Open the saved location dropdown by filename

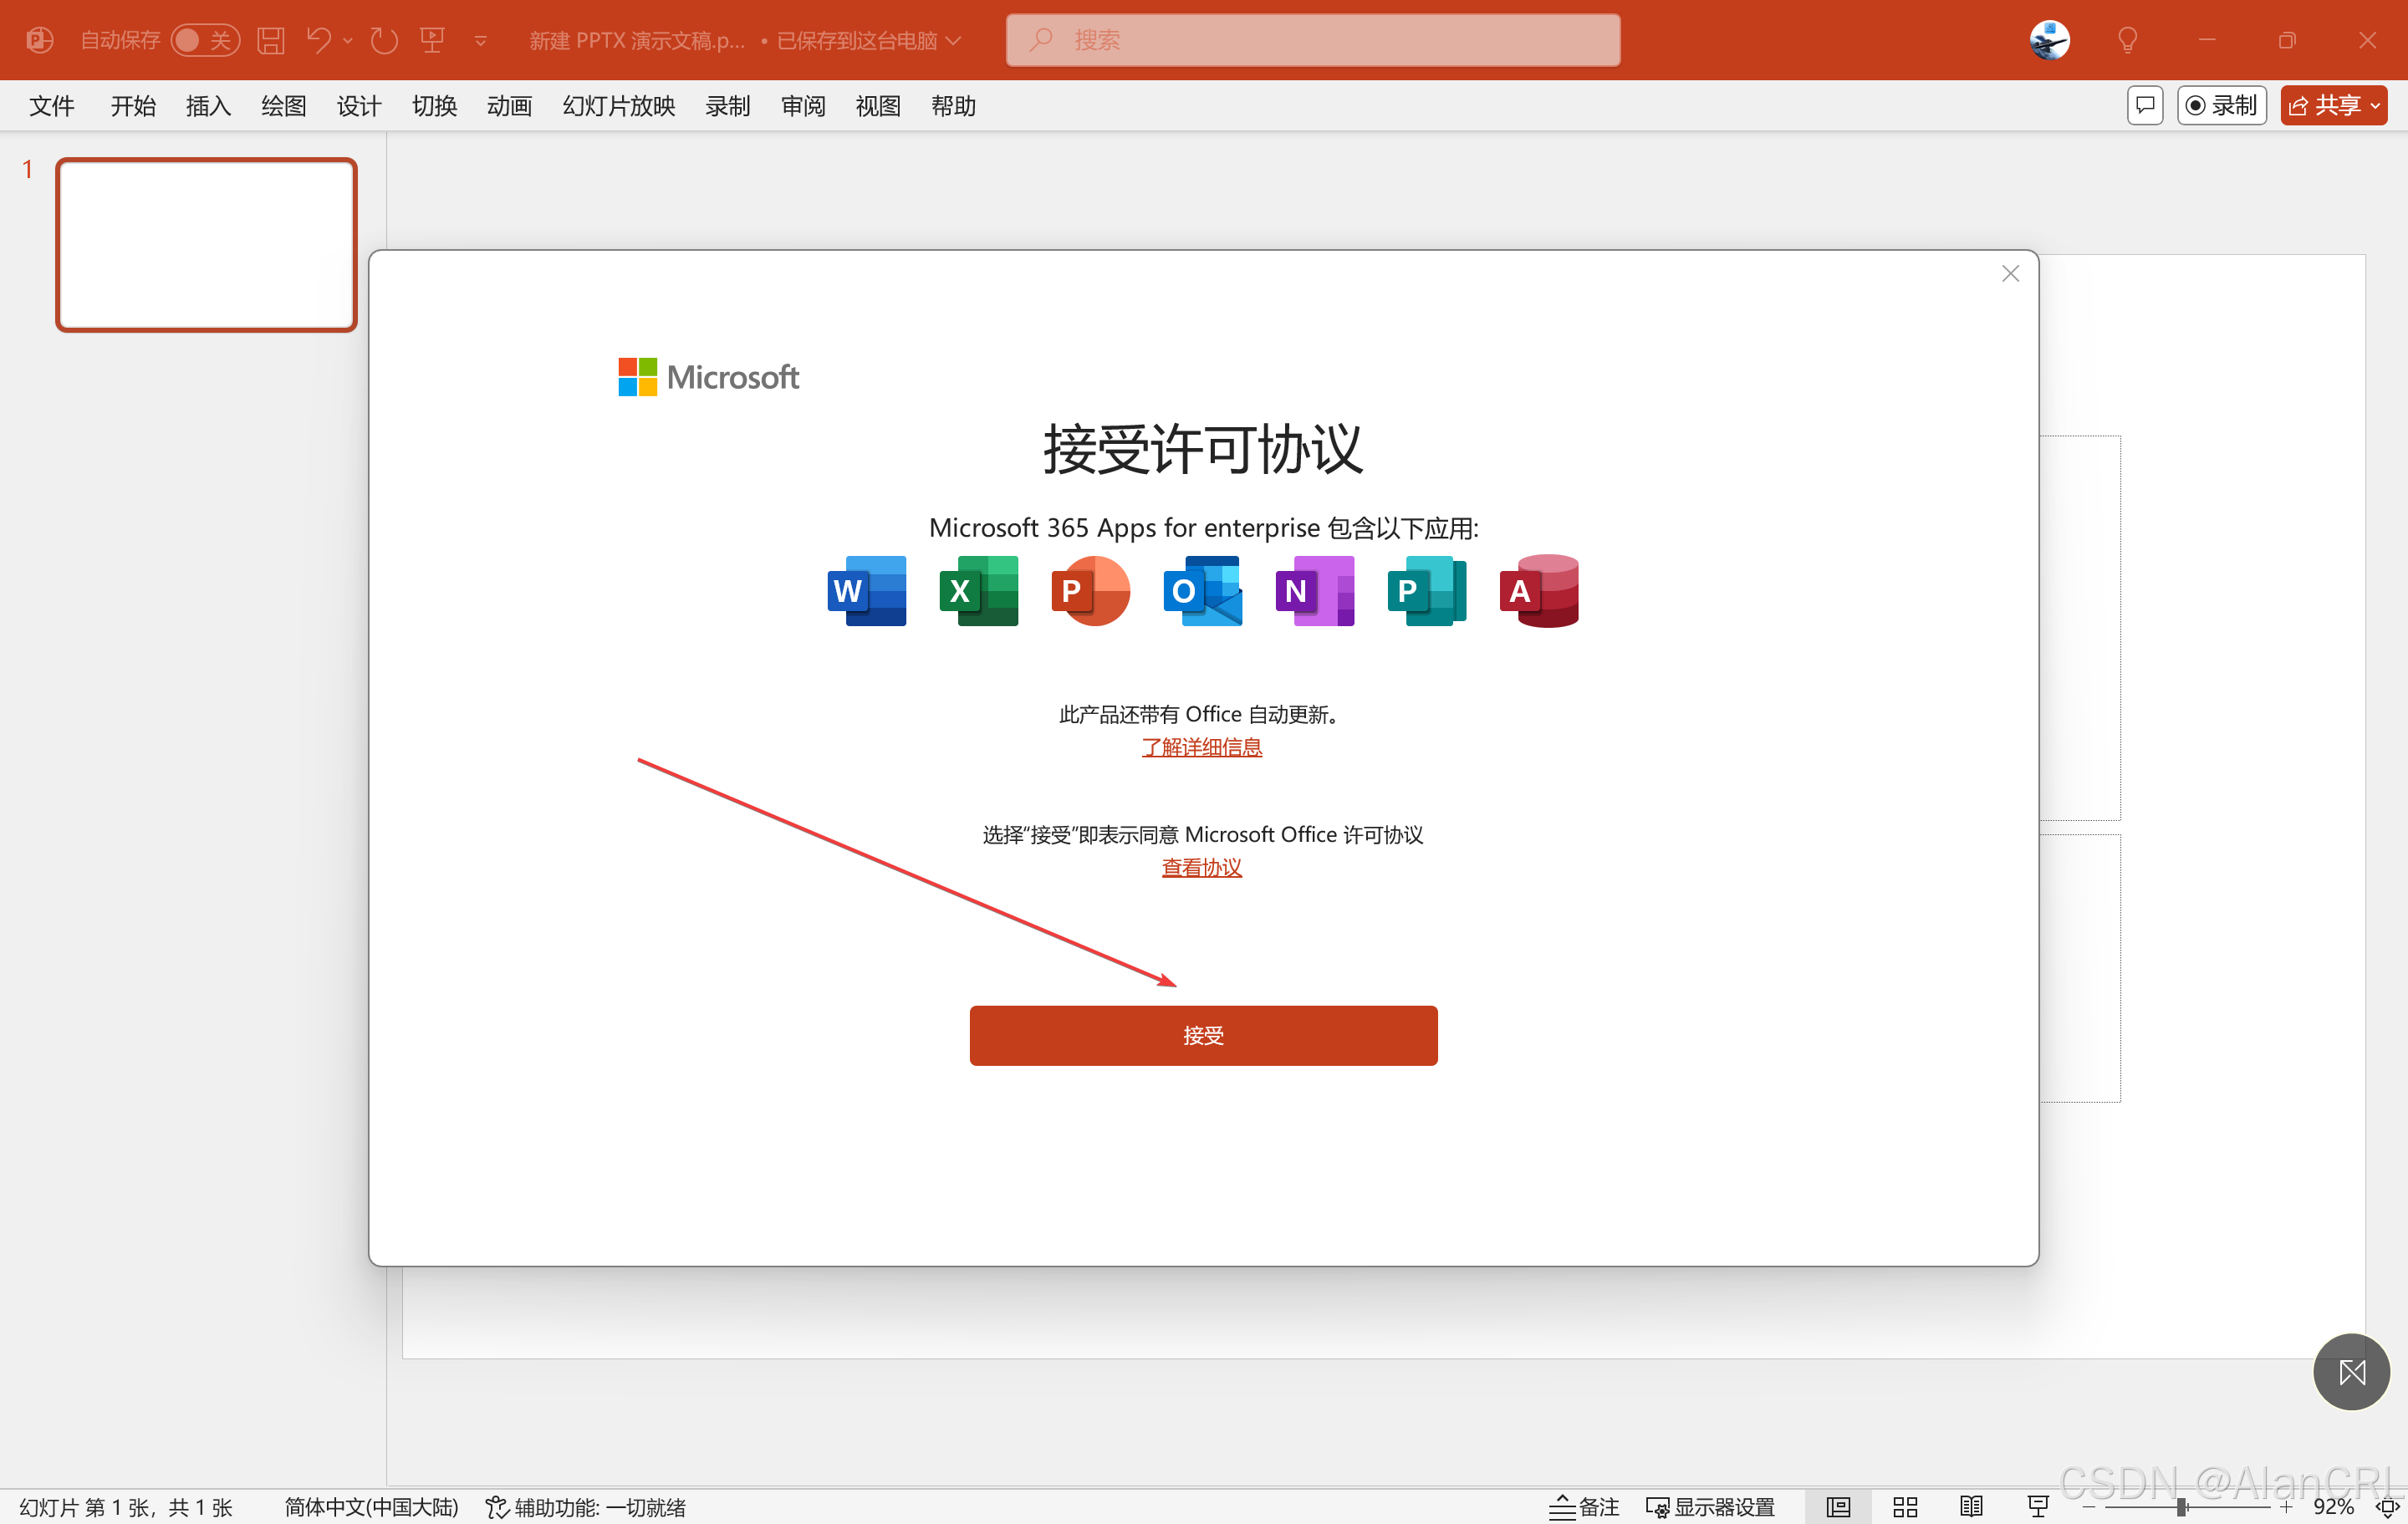point(954,40)
